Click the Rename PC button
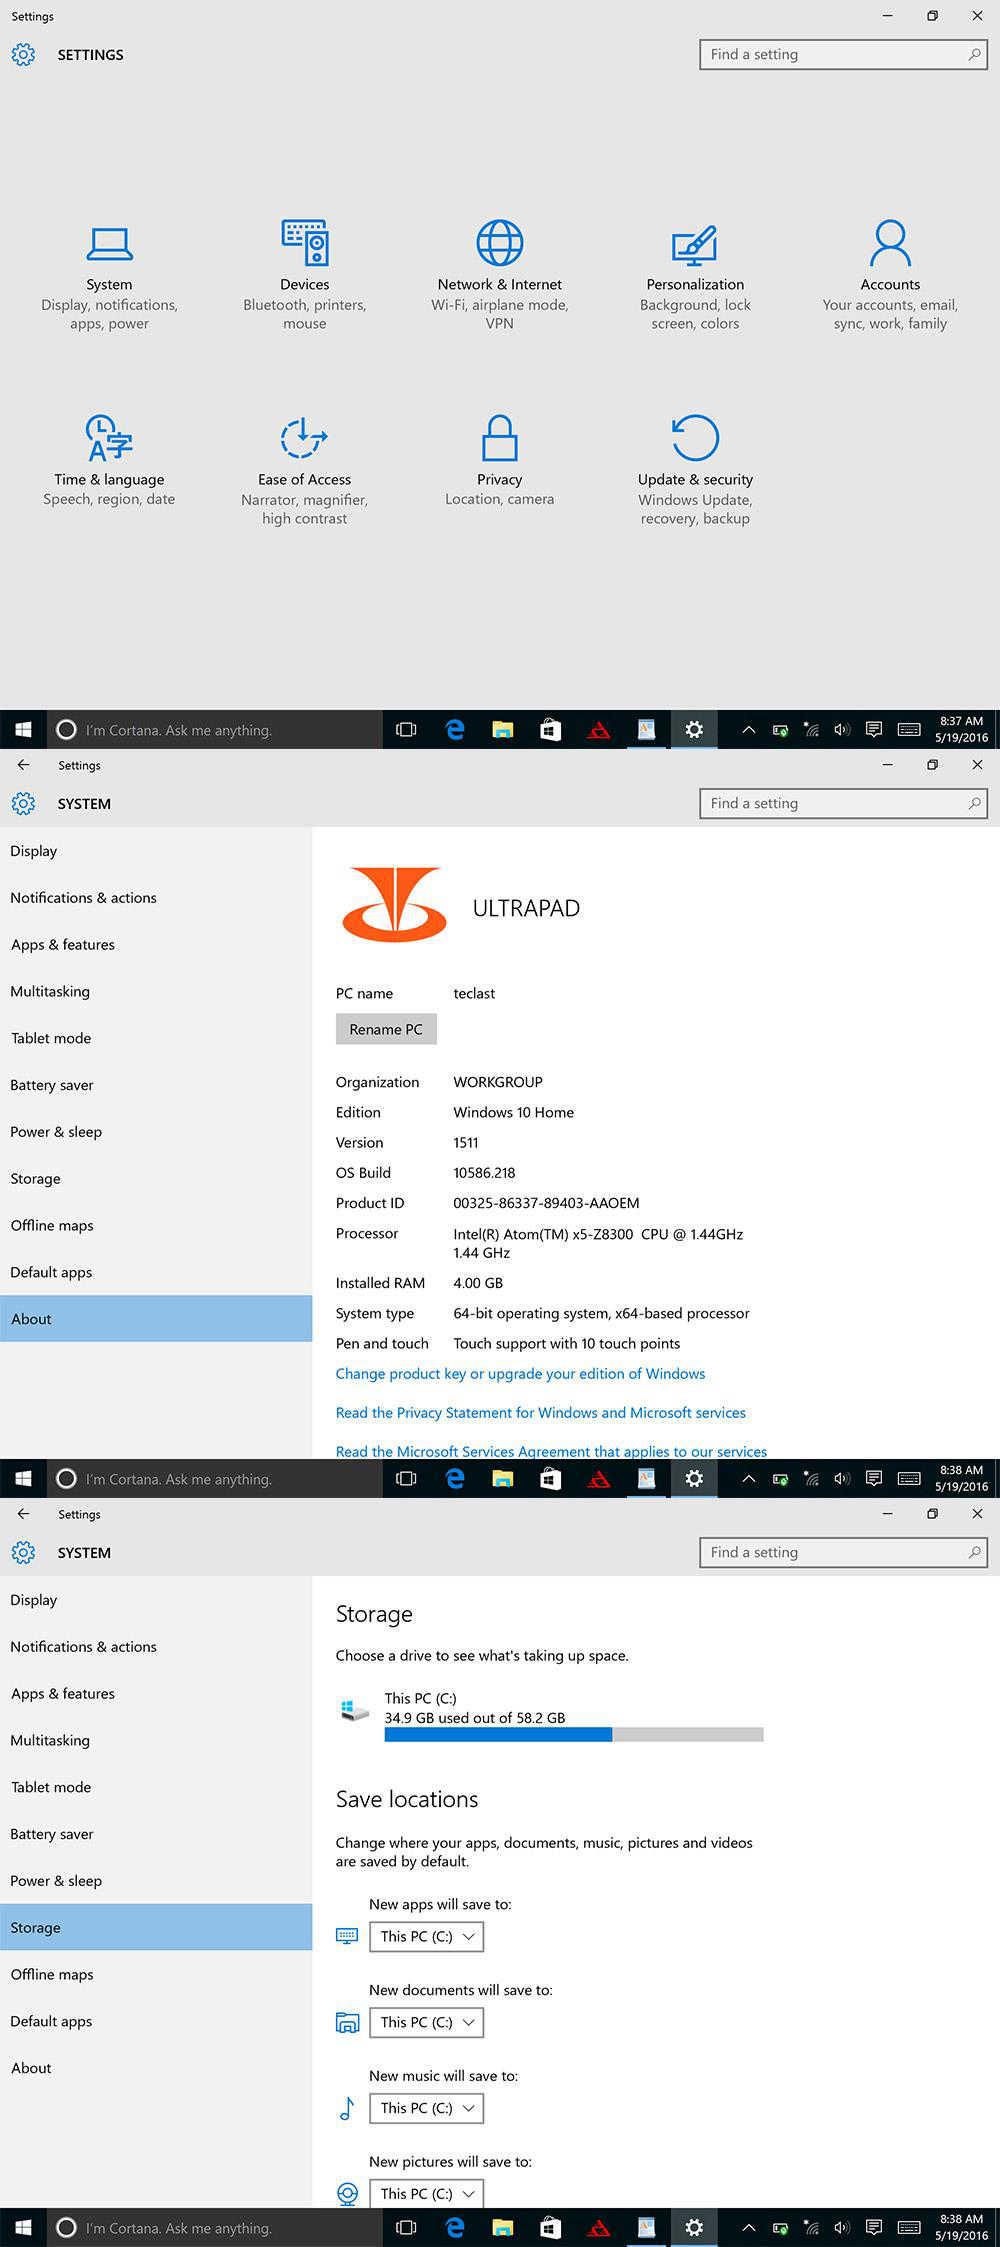Image resolution: width=1000 pixels, height=2247 pixels. coord(386,1029)
